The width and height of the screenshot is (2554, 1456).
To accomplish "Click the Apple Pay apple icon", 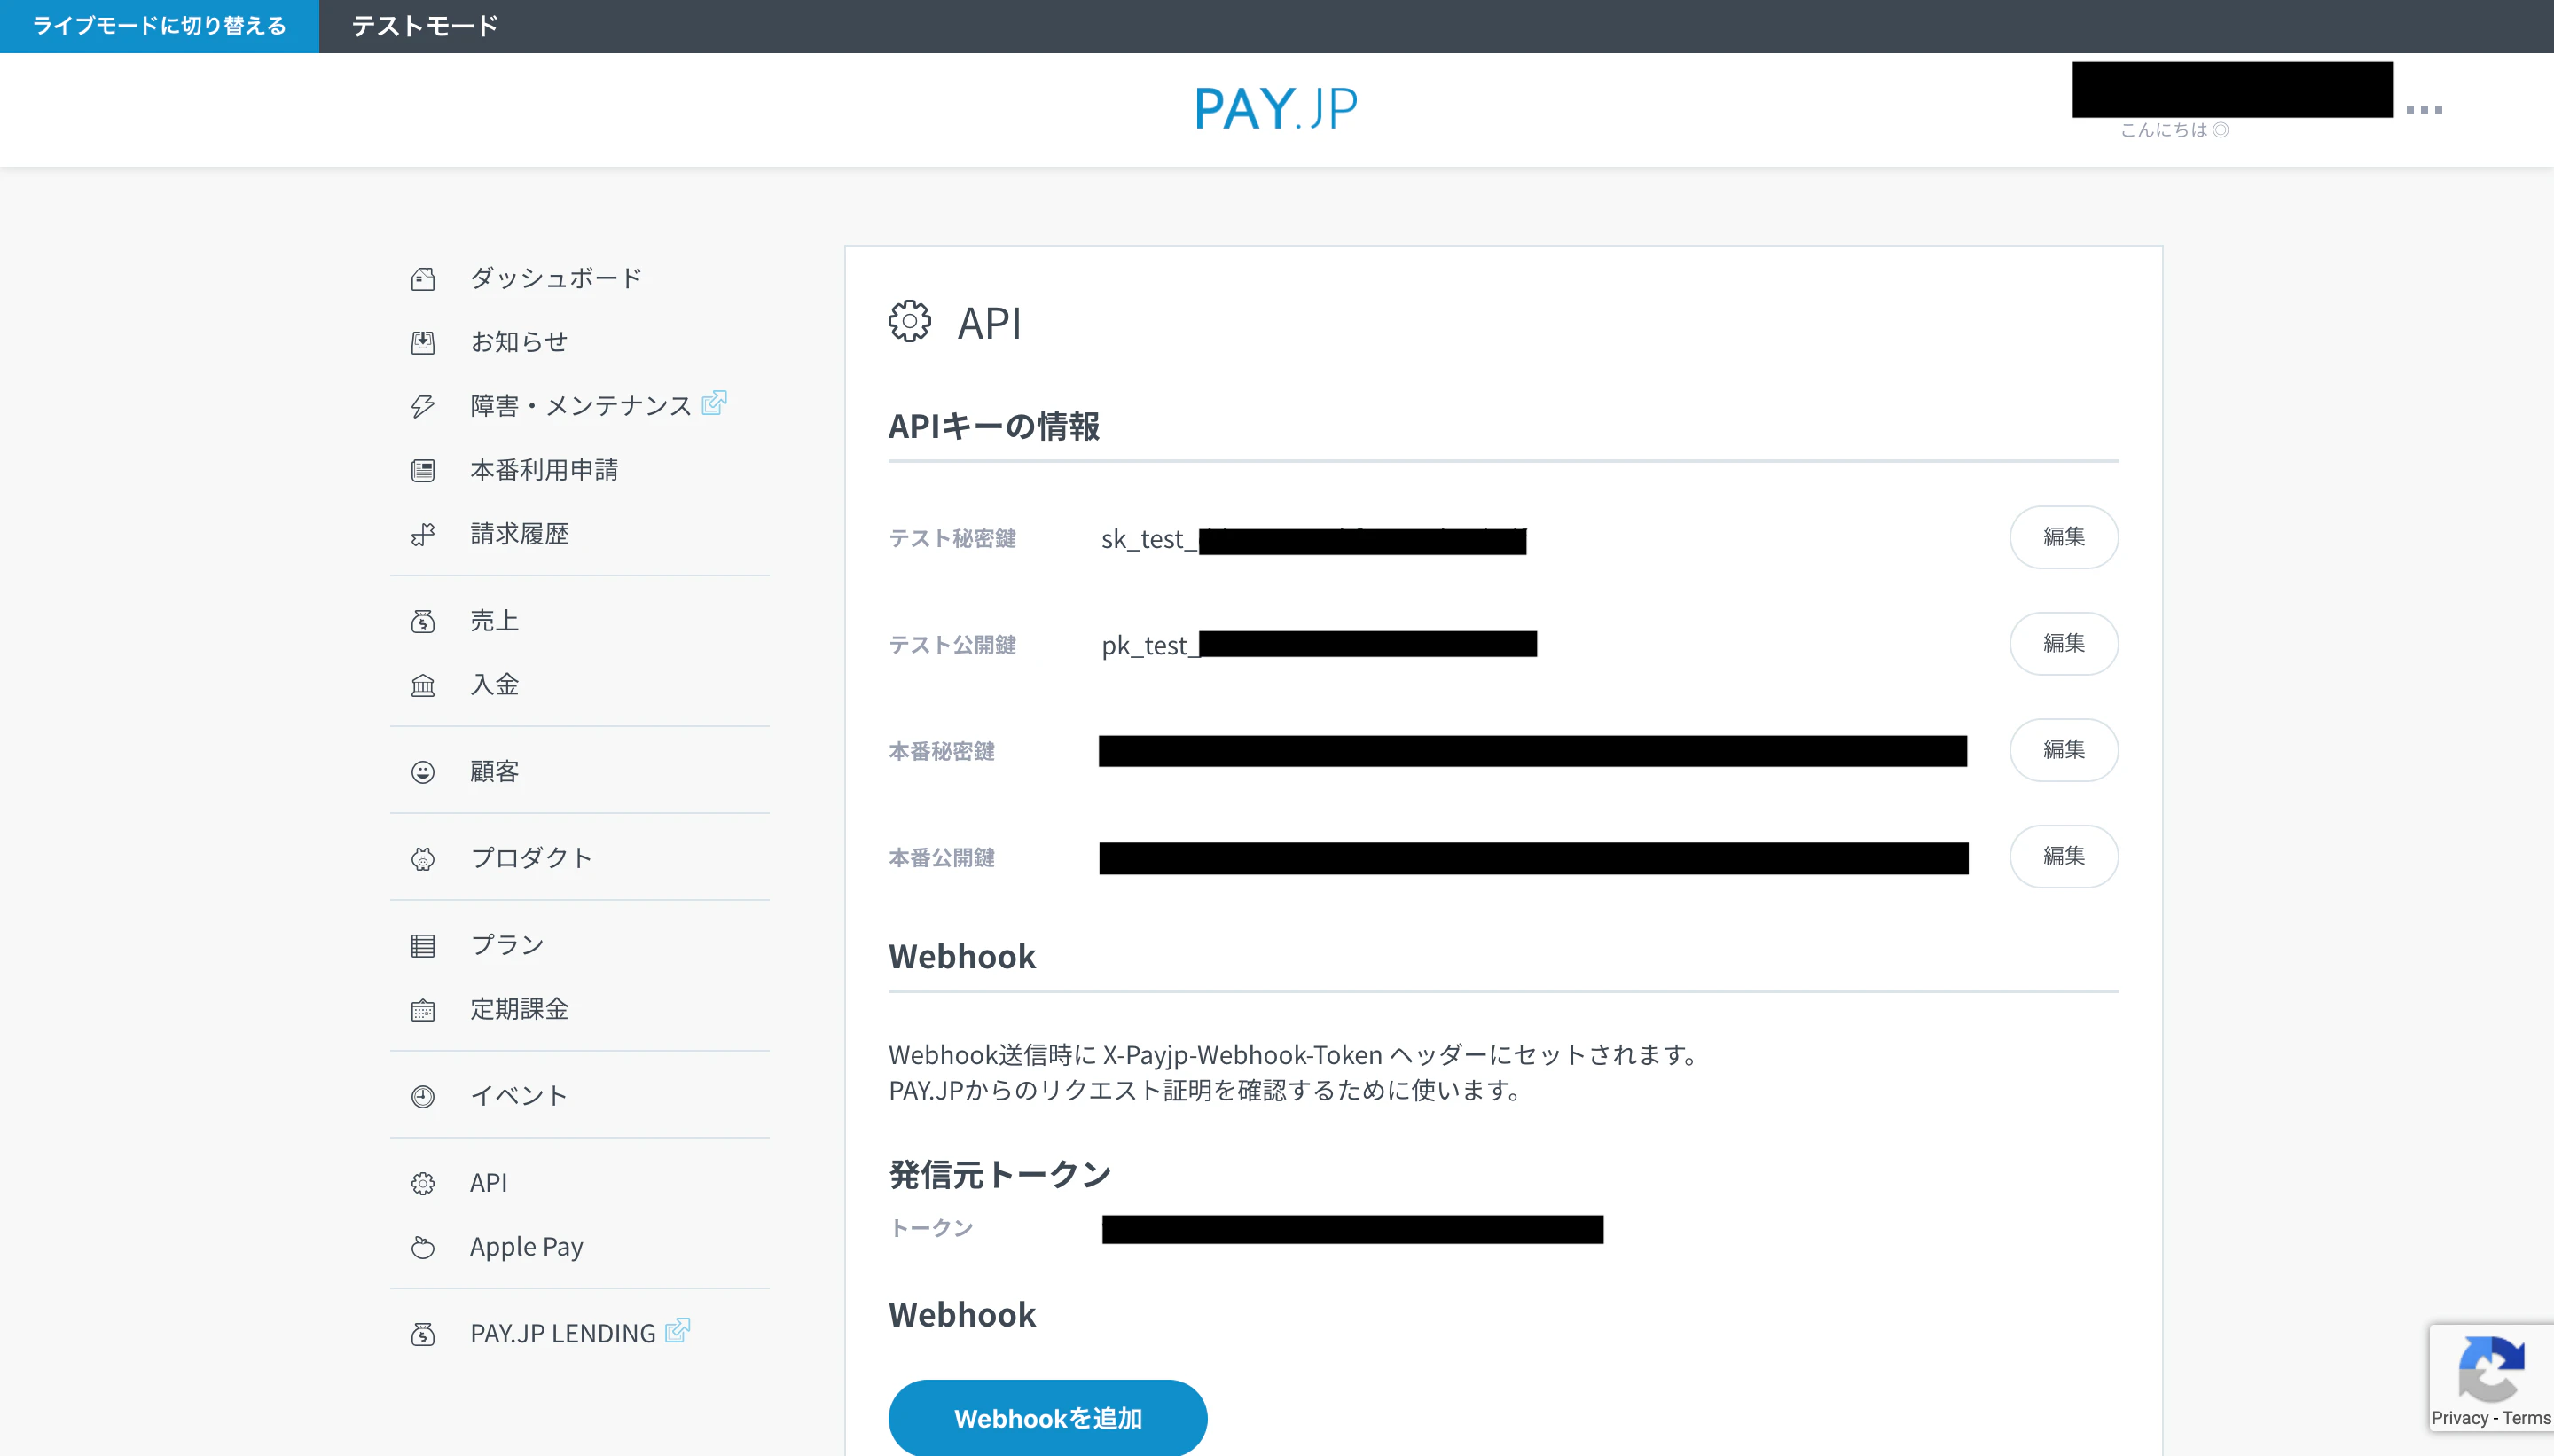I will (x=423, y=1247).
